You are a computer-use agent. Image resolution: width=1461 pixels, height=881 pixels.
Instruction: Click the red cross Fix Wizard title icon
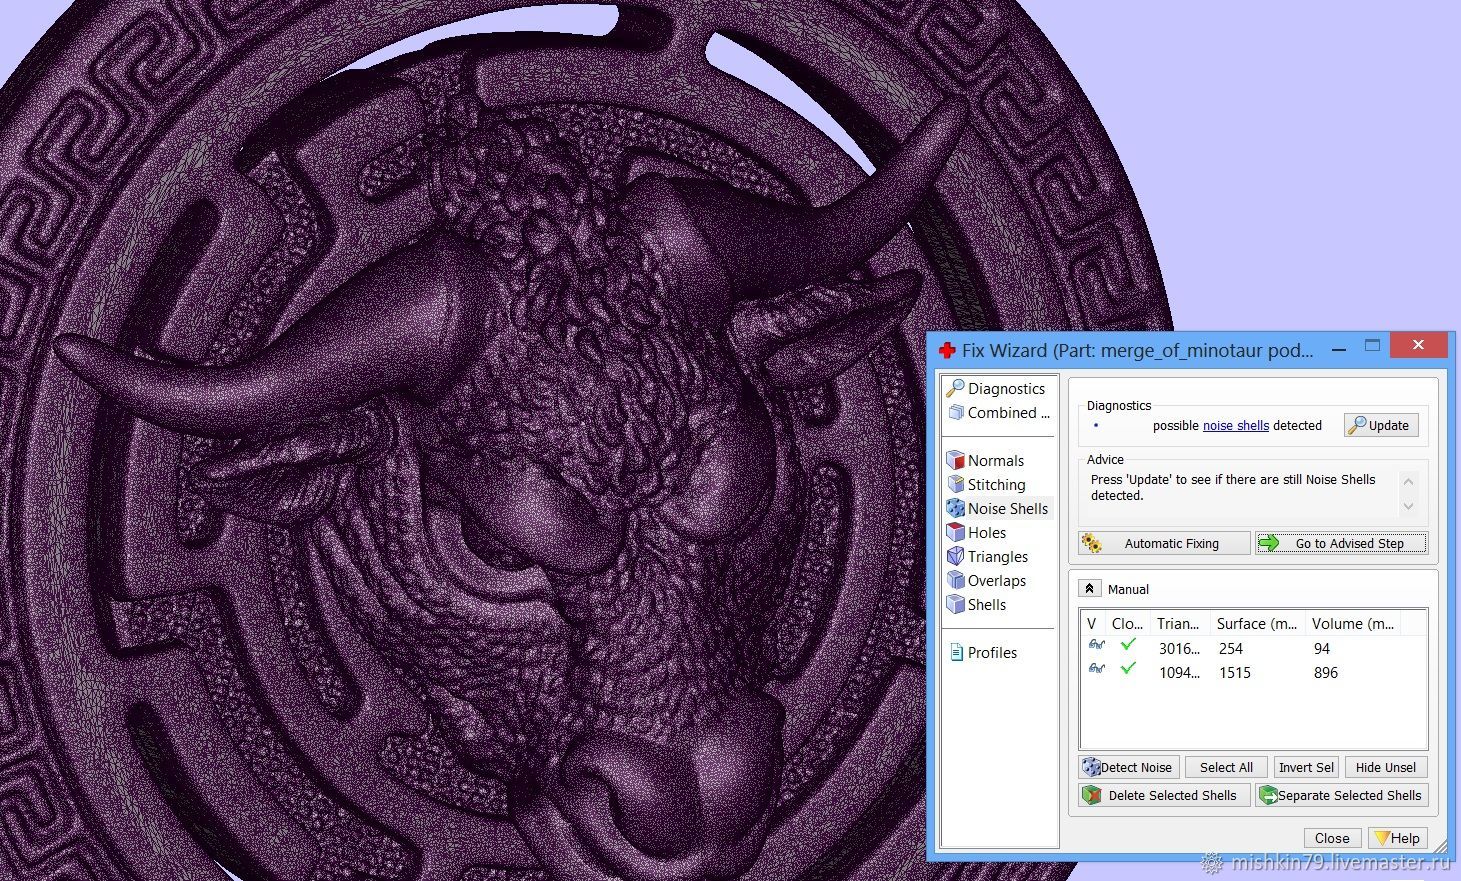947,350
